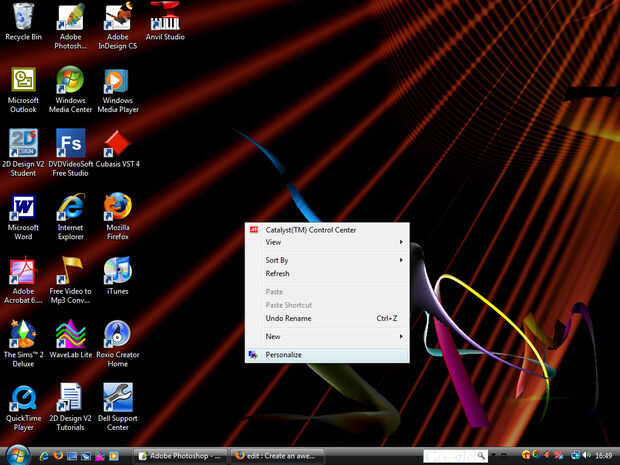Select the Adobe InDesign CS shortcut
The image size is (620, 465).
pyautogui.click(x=117, y=26)
